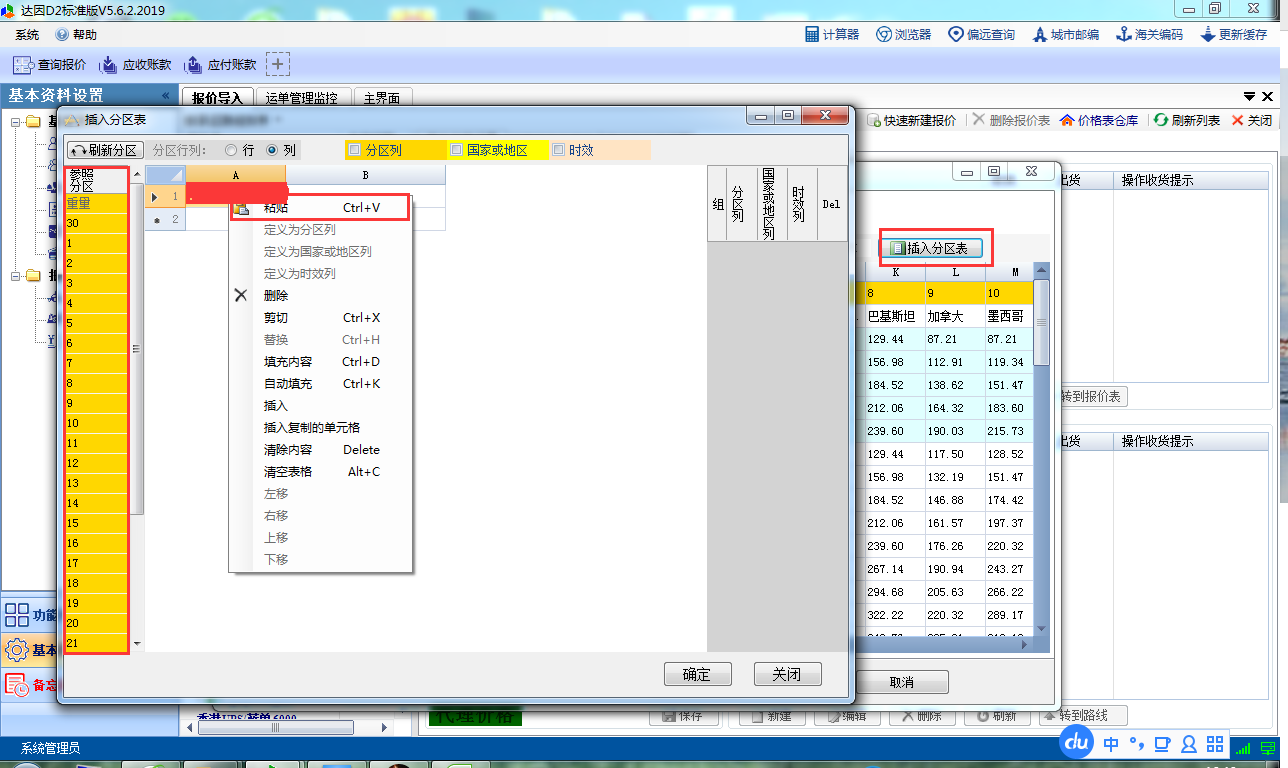1288x768 pixels.
Task: Select the 列 radio option
Action: click(272, 150)
